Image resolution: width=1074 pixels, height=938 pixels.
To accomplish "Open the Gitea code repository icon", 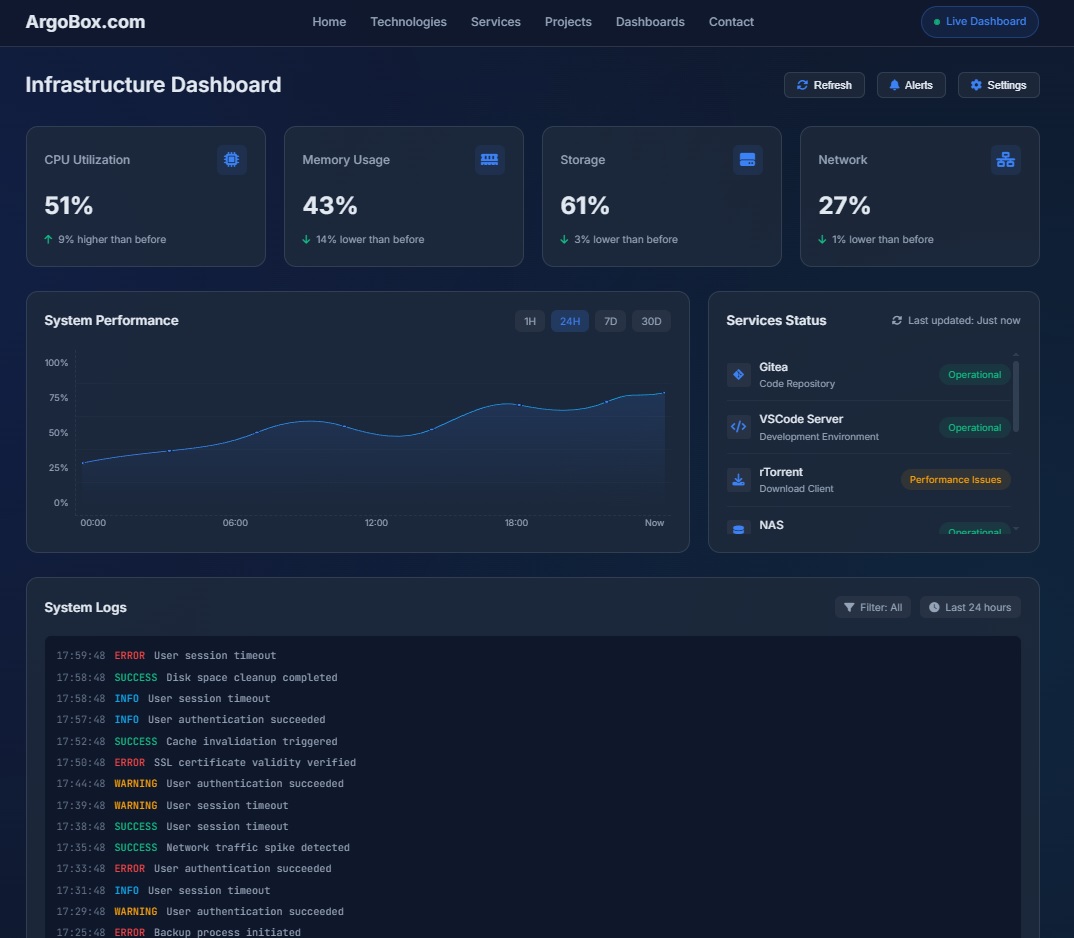I will [738, 374].
